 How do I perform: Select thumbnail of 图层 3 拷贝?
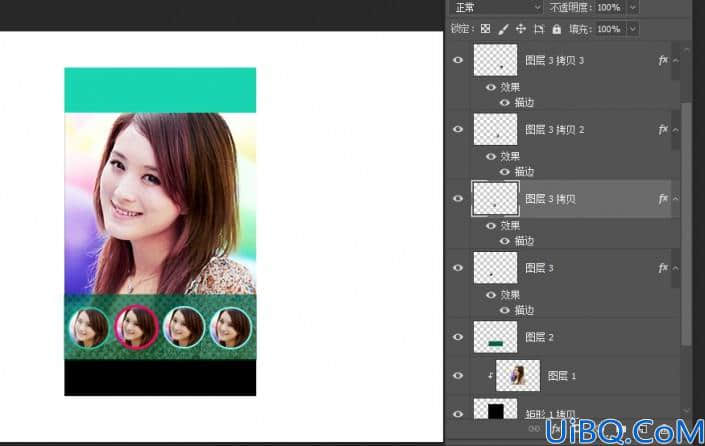[495, 198]
